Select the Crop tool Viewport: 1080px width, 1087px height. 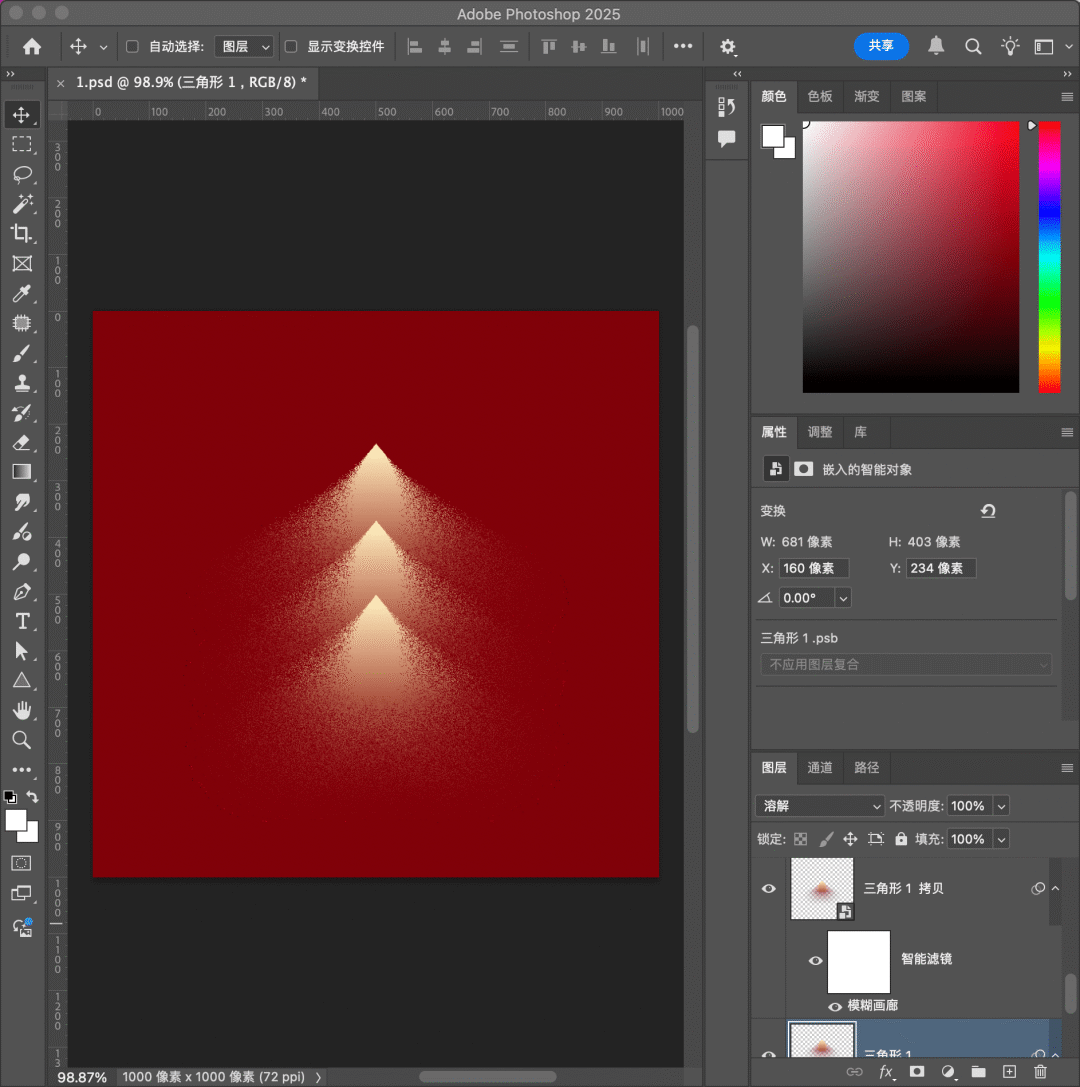coord(22,233)
